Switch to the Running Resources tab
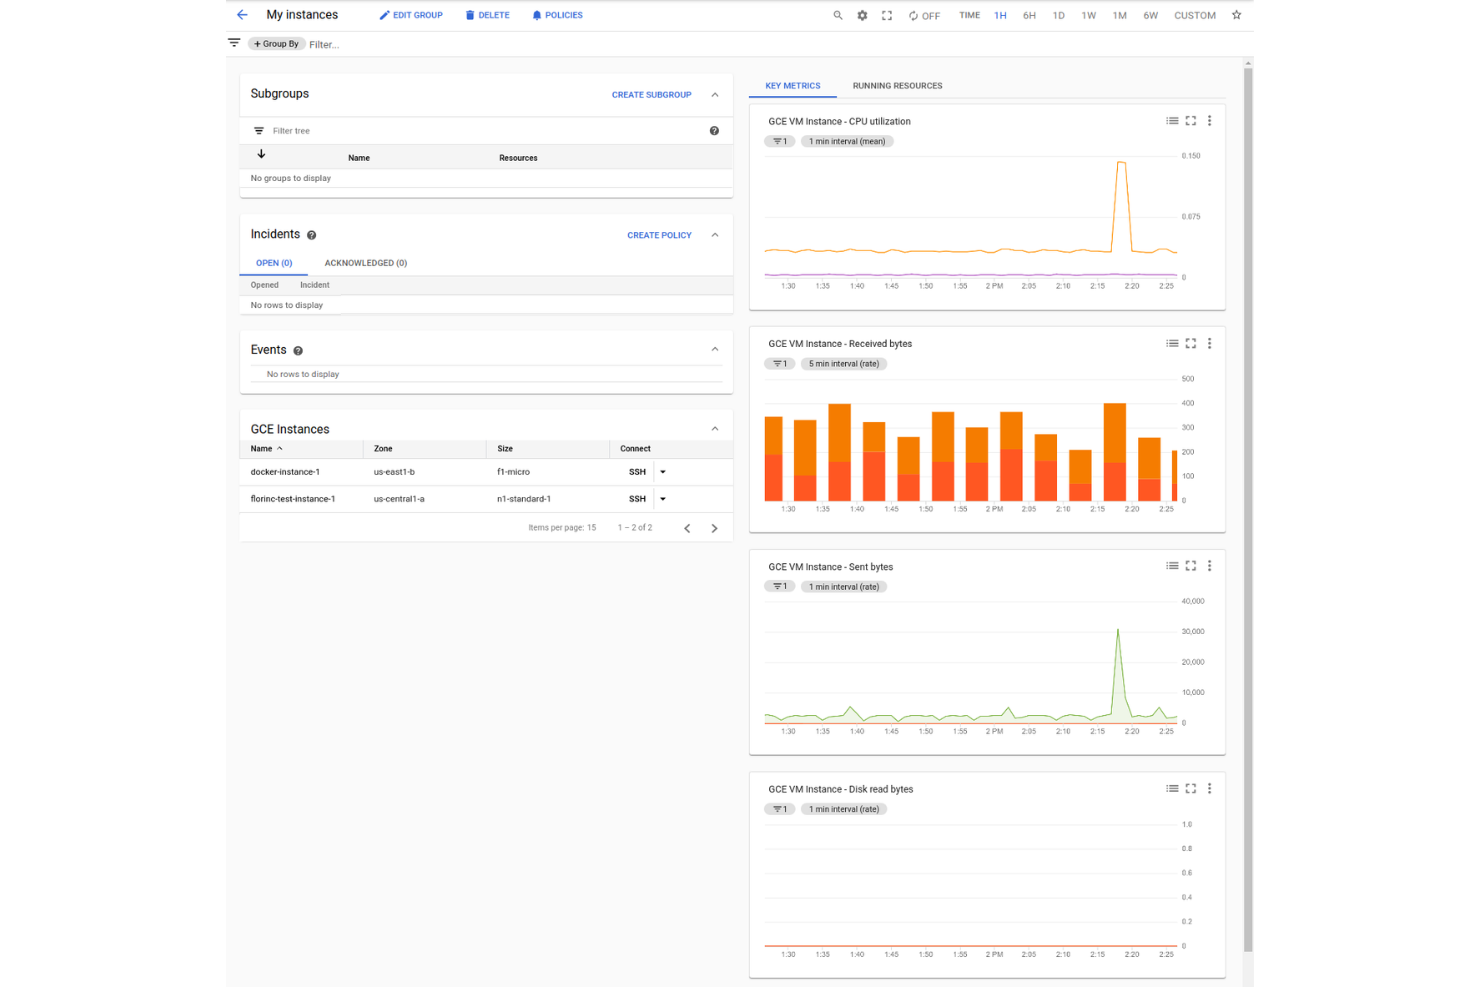 [x=896, y=86]
